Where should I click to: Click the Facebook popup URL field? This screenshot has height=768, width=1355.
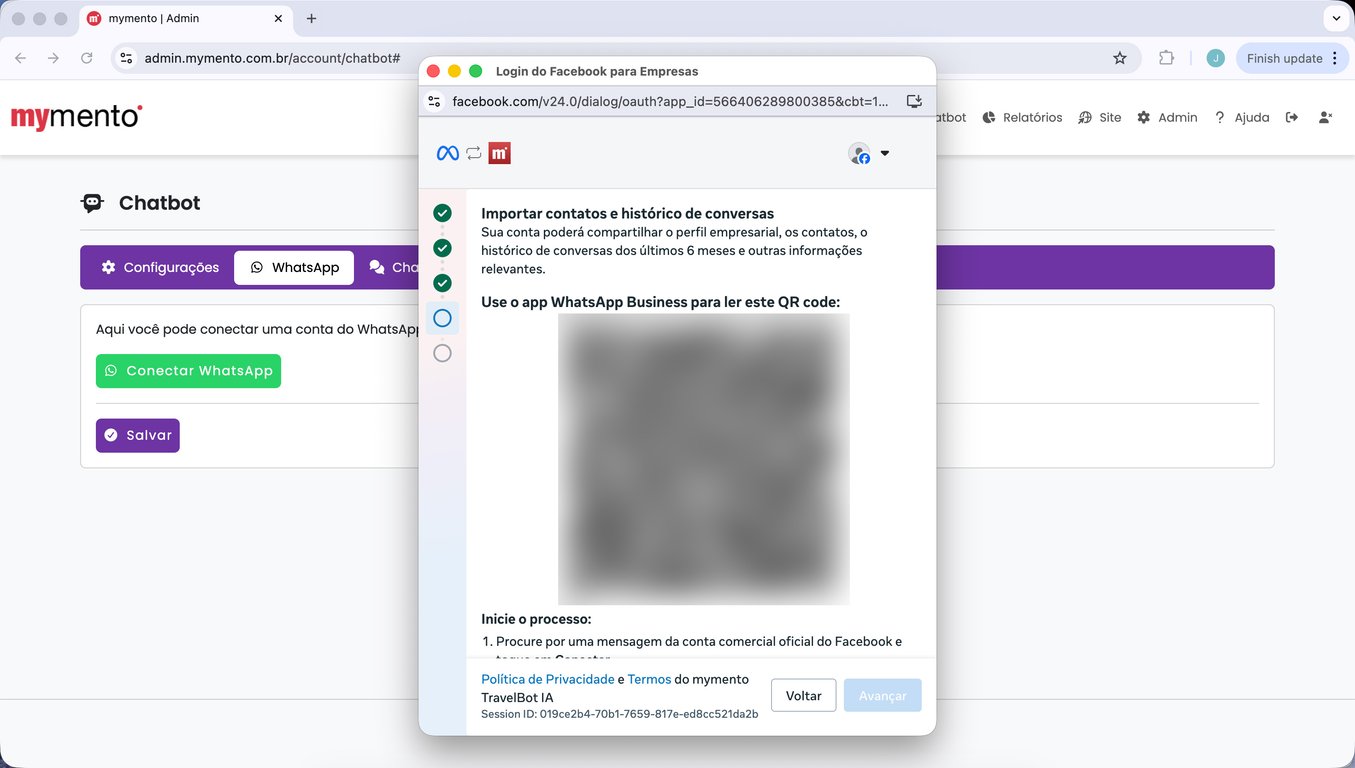670,101
